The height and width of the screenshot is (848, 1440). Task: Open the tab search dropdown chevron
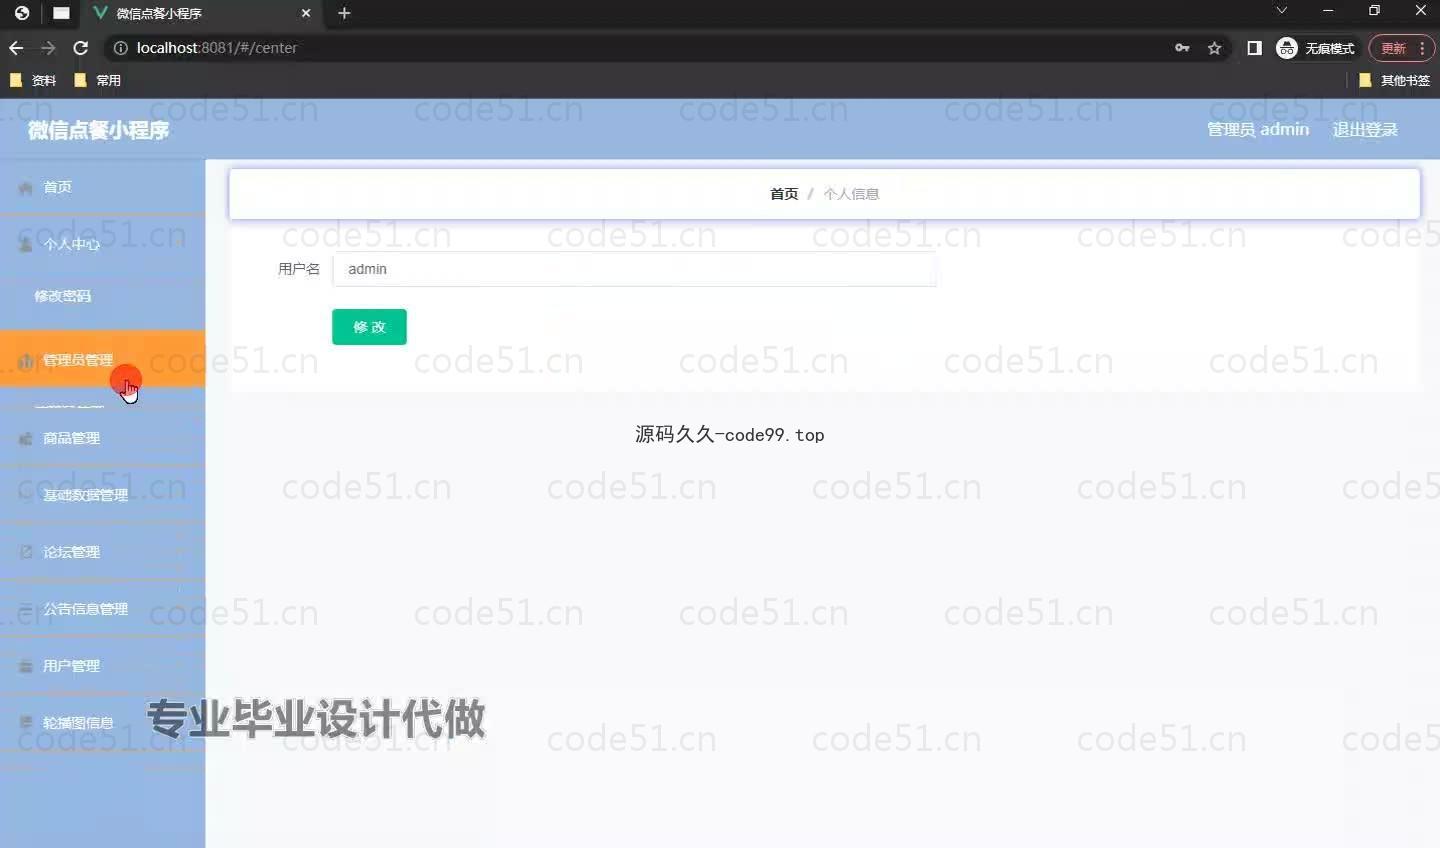[x=1282, y=11]
